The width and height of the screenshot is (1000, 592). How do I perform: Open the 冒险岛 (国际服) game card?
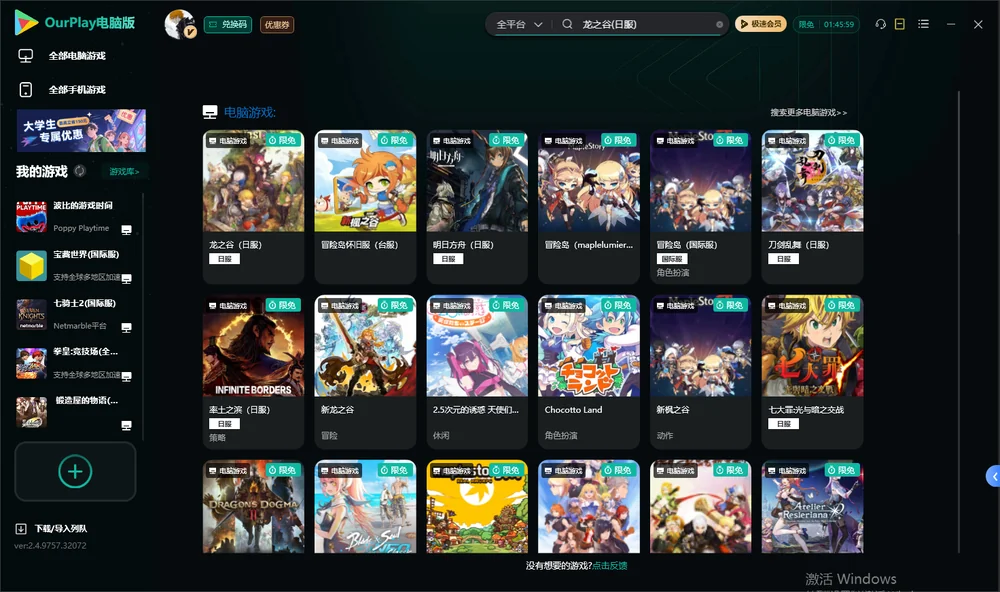click(x=701, y=207)
